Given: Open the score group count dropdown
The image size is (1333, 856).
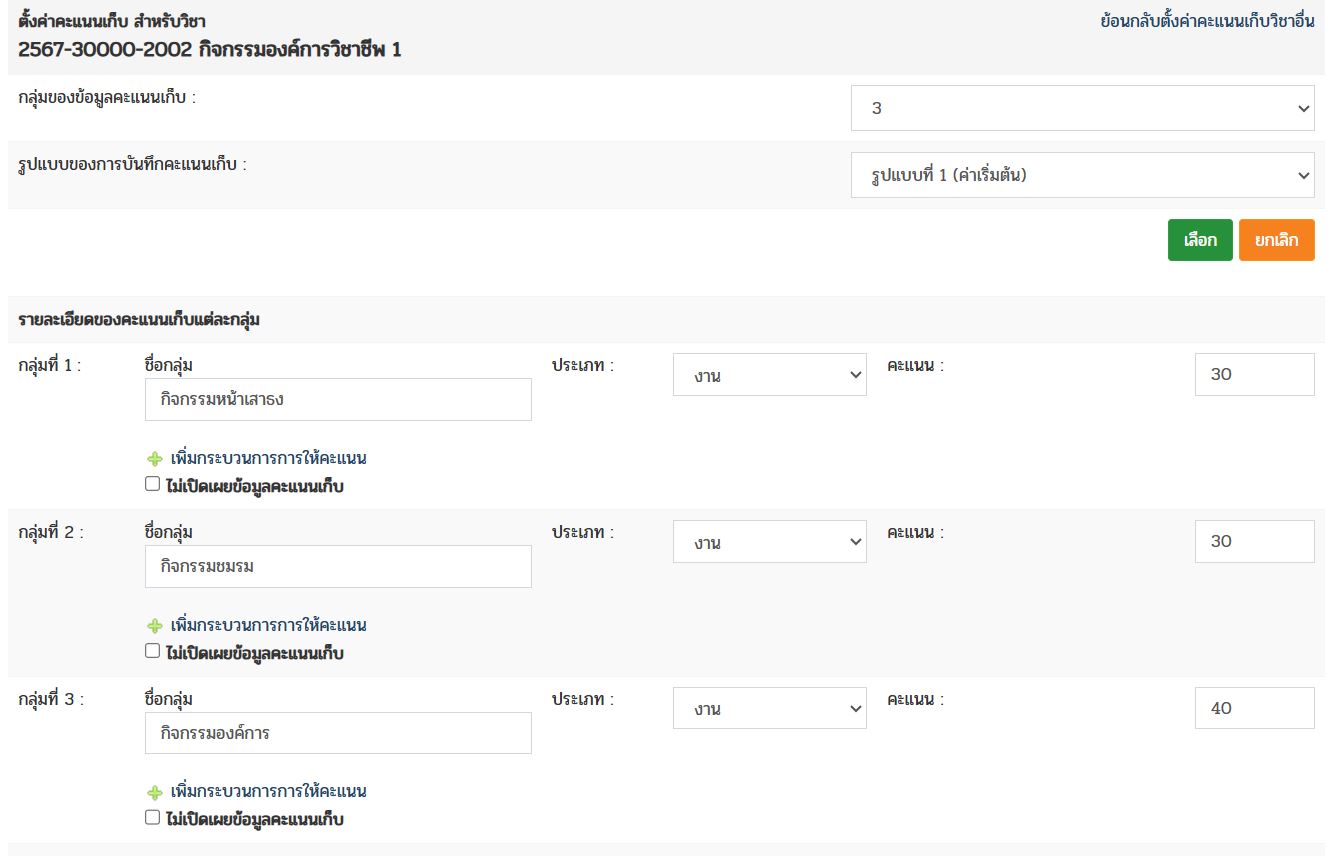Looking at the screenshot, I should (x=1082, y=108).
